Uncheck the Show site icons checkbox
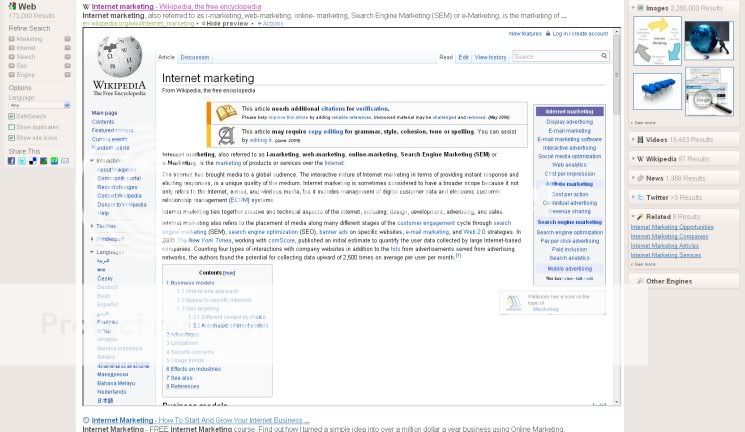The width and height of the screenshot is (745, 432). pos(12,138)
